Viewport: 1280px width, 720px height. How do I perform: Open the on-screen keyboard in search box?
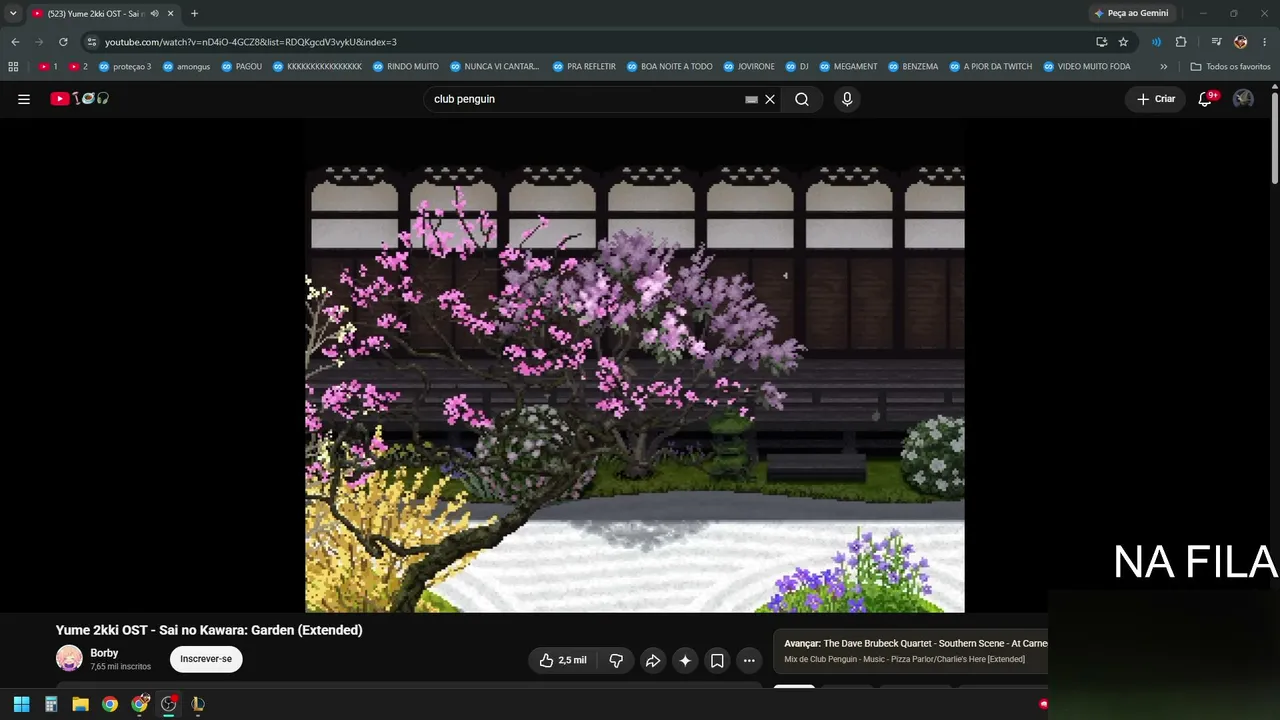[x=751, y=99]
